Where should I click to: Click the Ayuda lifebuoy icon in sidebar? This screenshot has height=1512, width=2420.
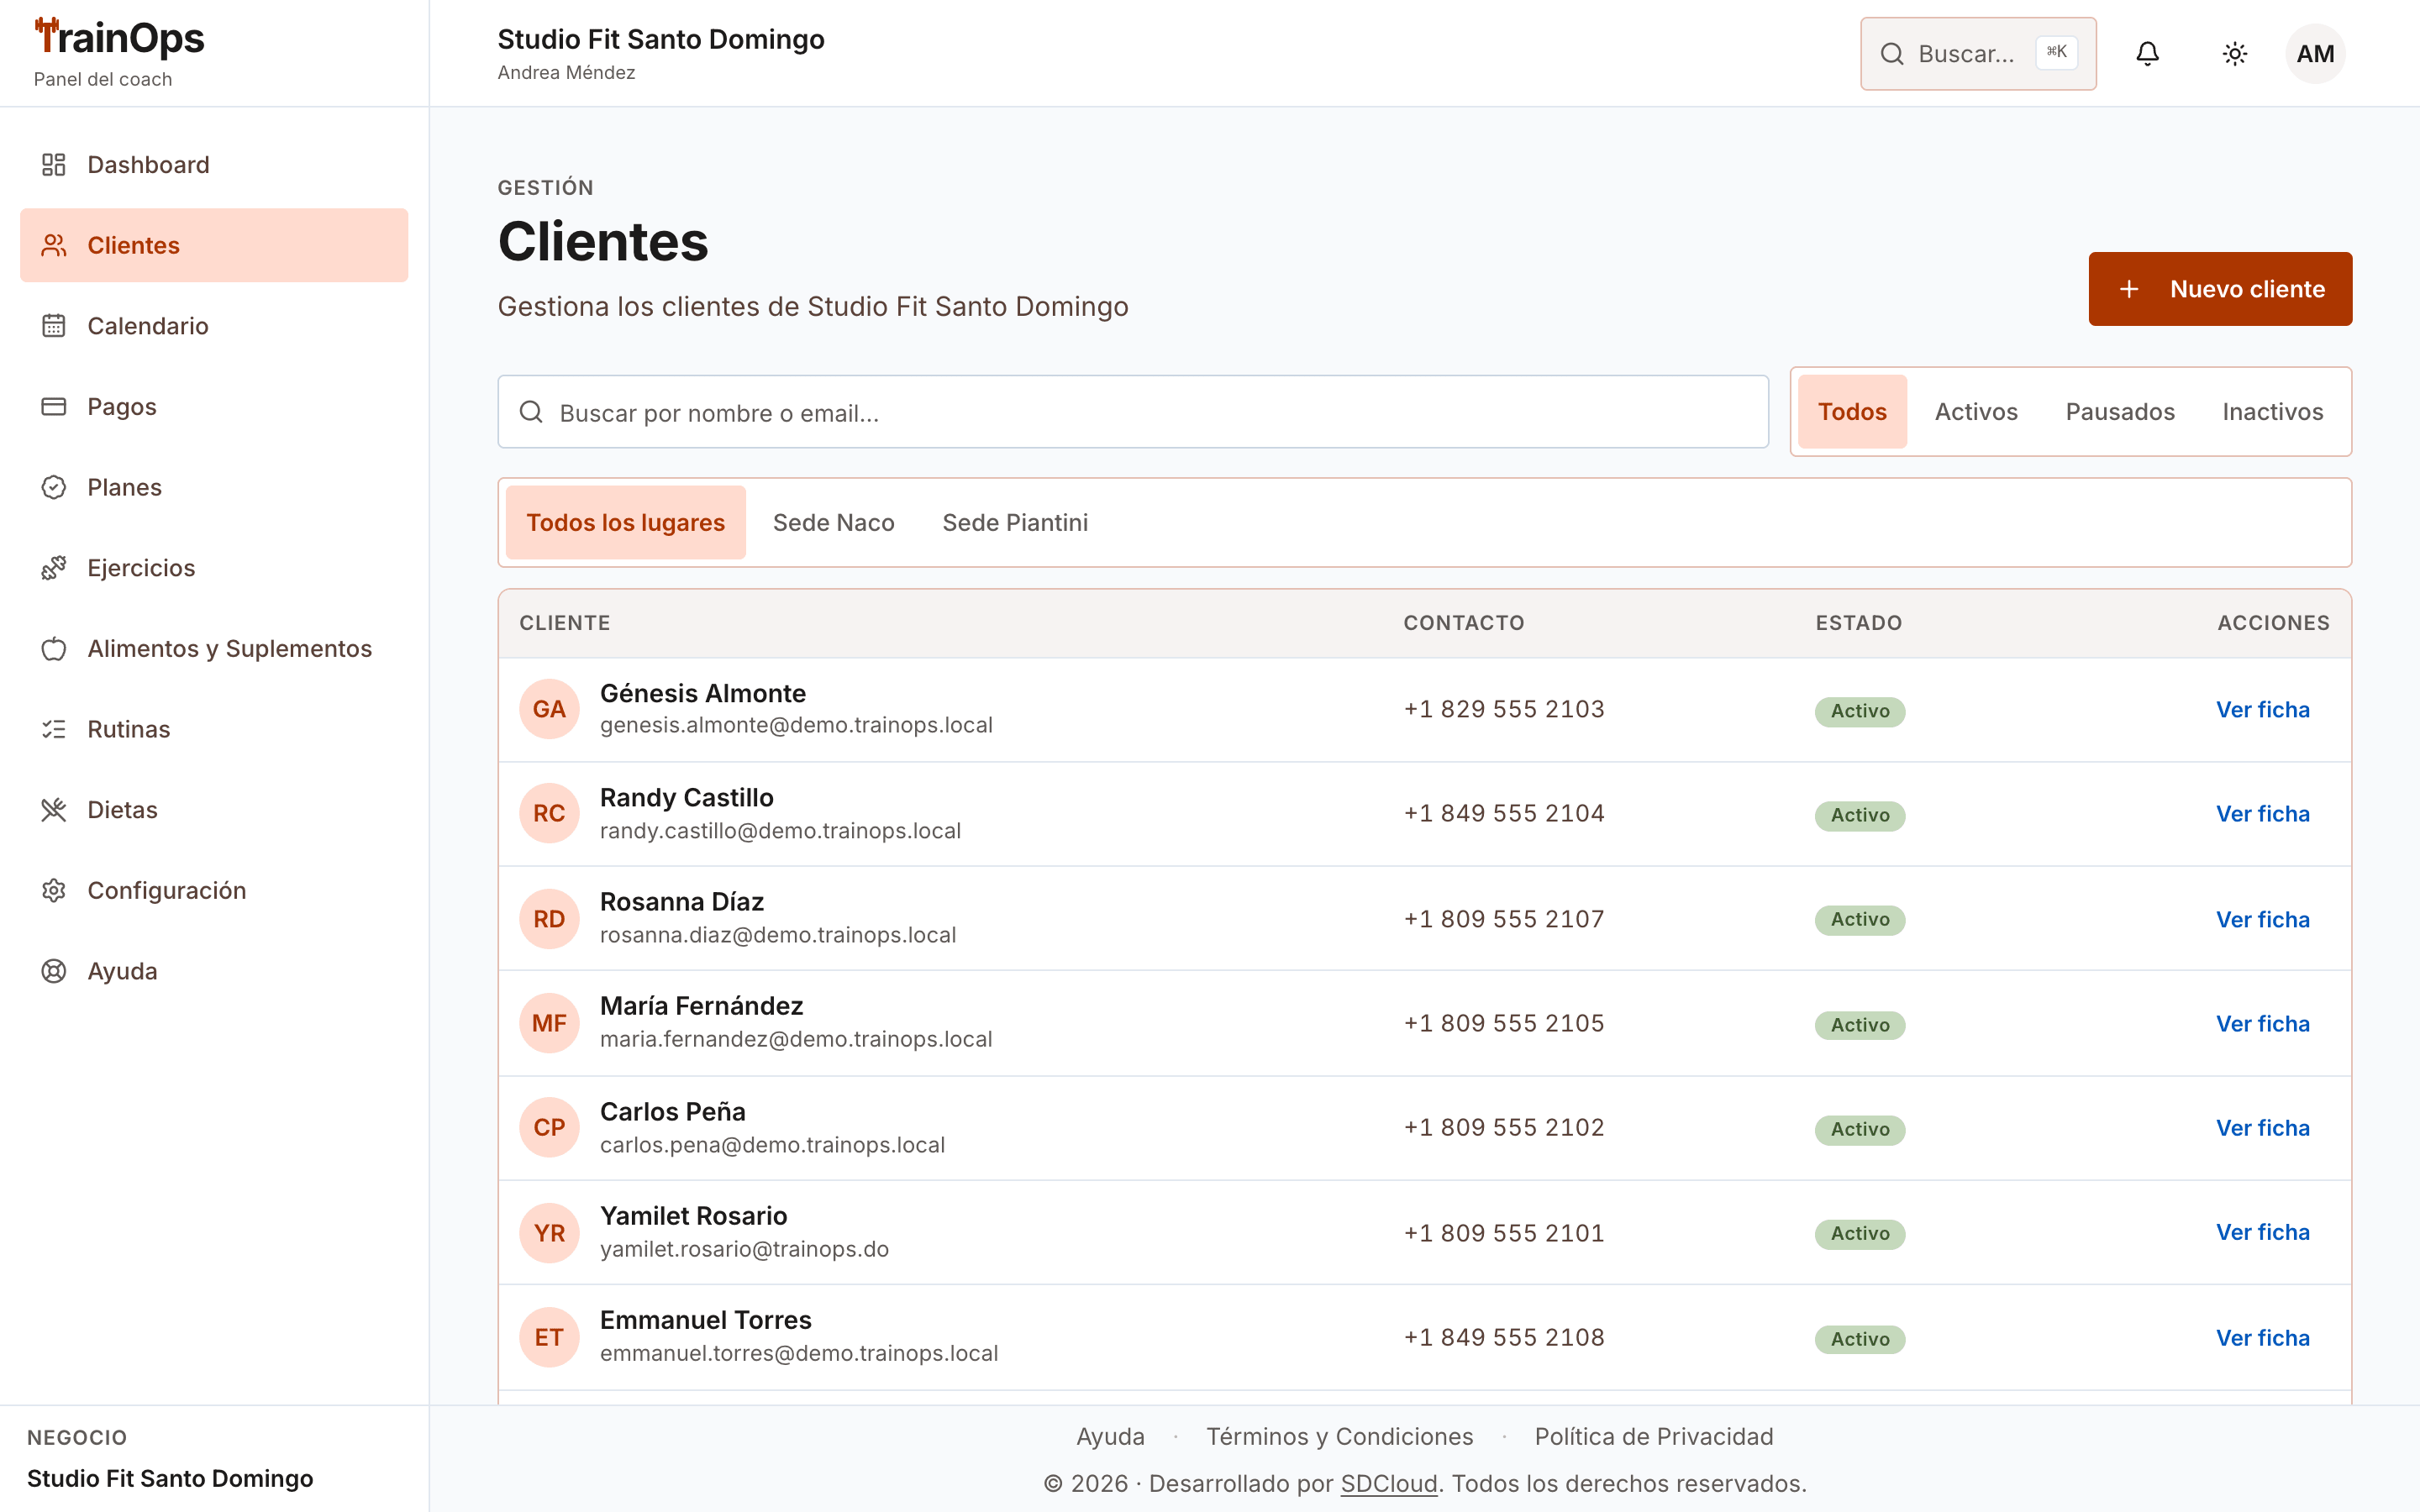pyautogui.click(x=54, y=971)
